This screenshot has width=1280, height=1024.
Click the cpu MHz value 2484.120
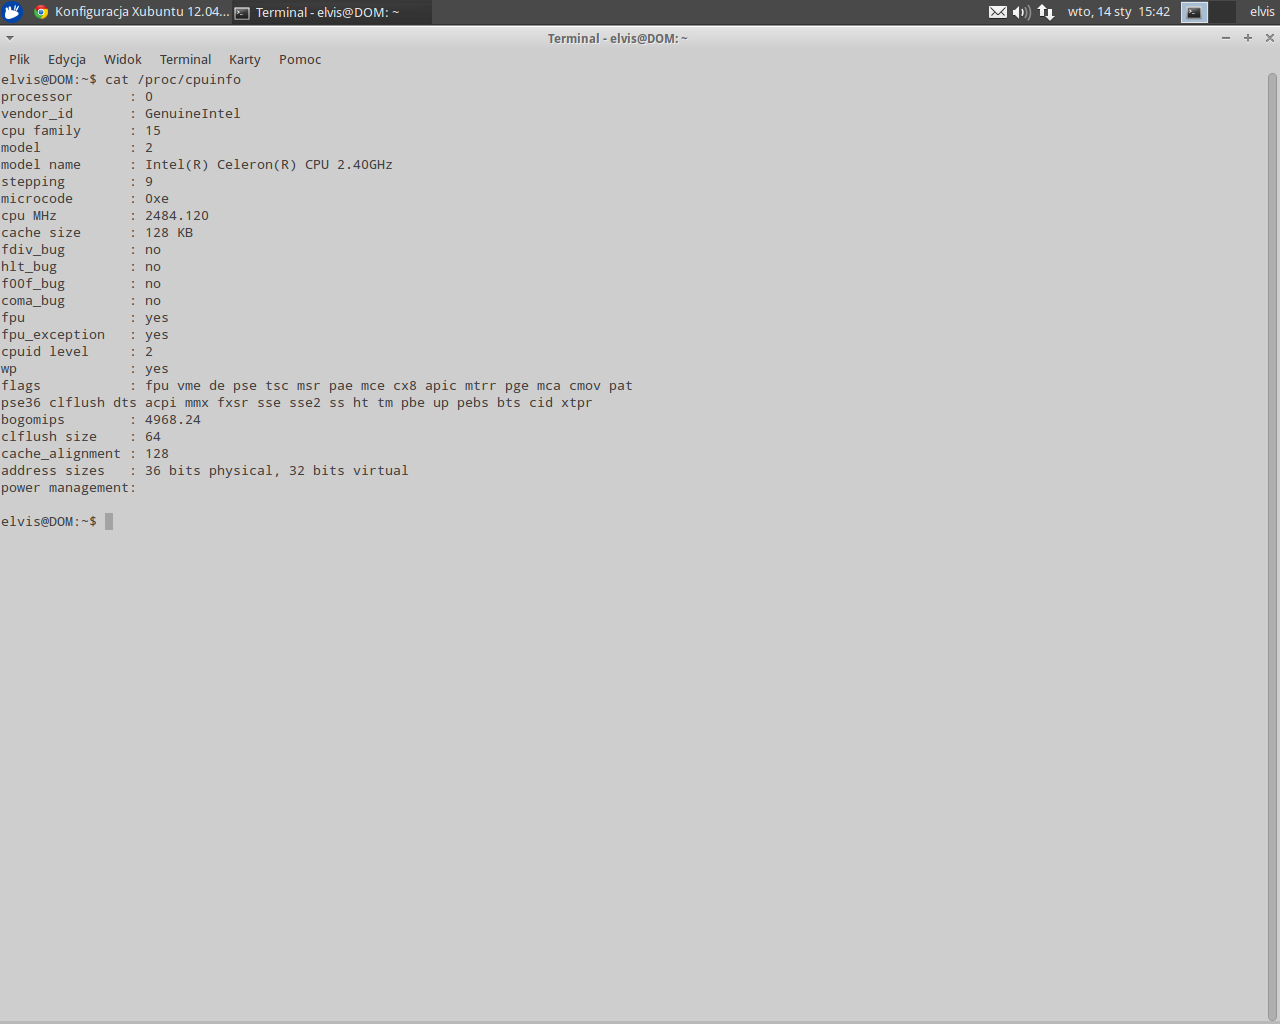(x=177, y=216)
